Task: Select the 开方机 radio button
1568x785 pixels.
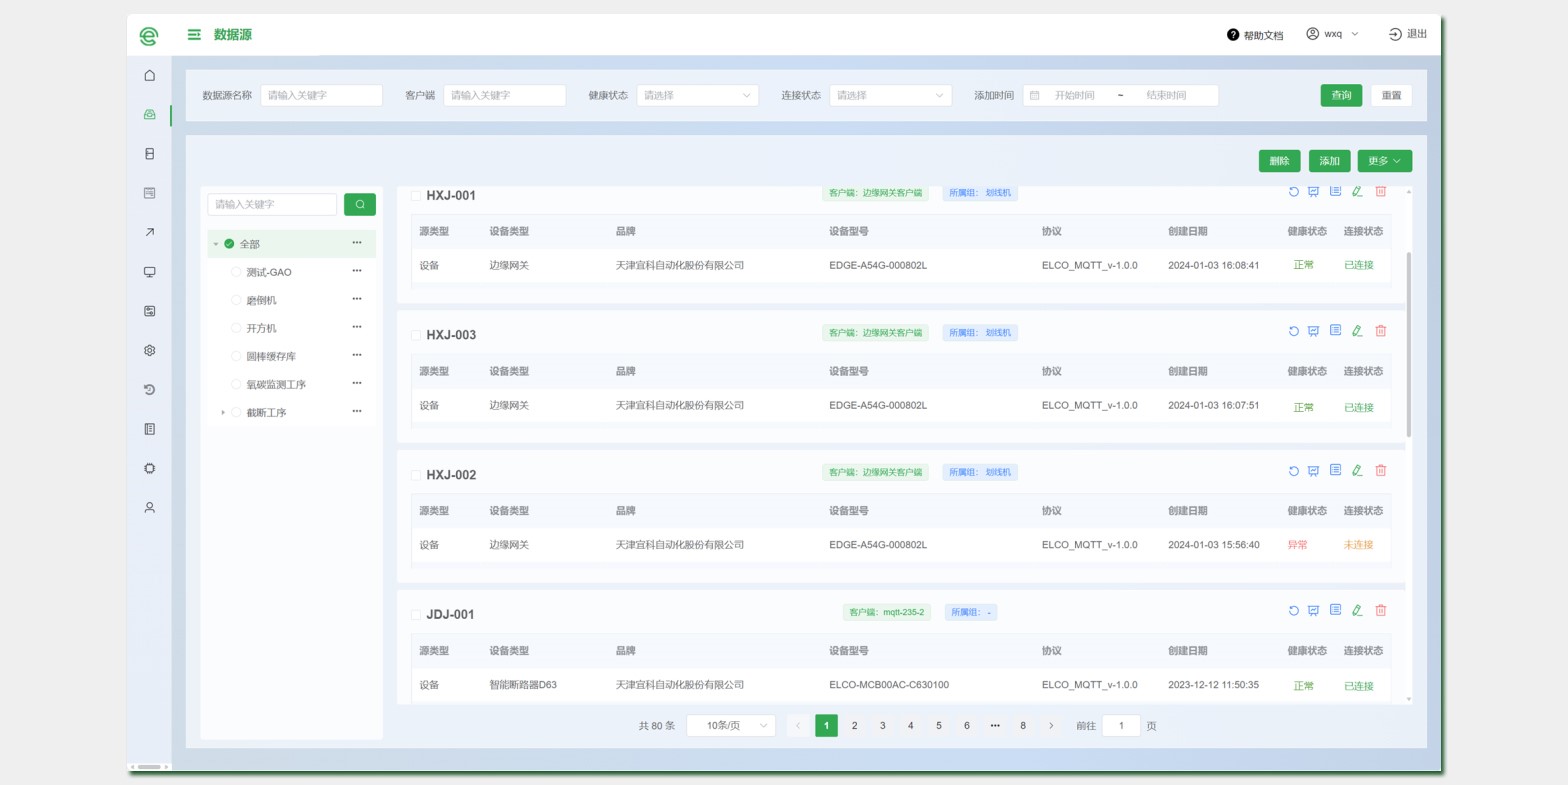Action: [x=236, y=328]
